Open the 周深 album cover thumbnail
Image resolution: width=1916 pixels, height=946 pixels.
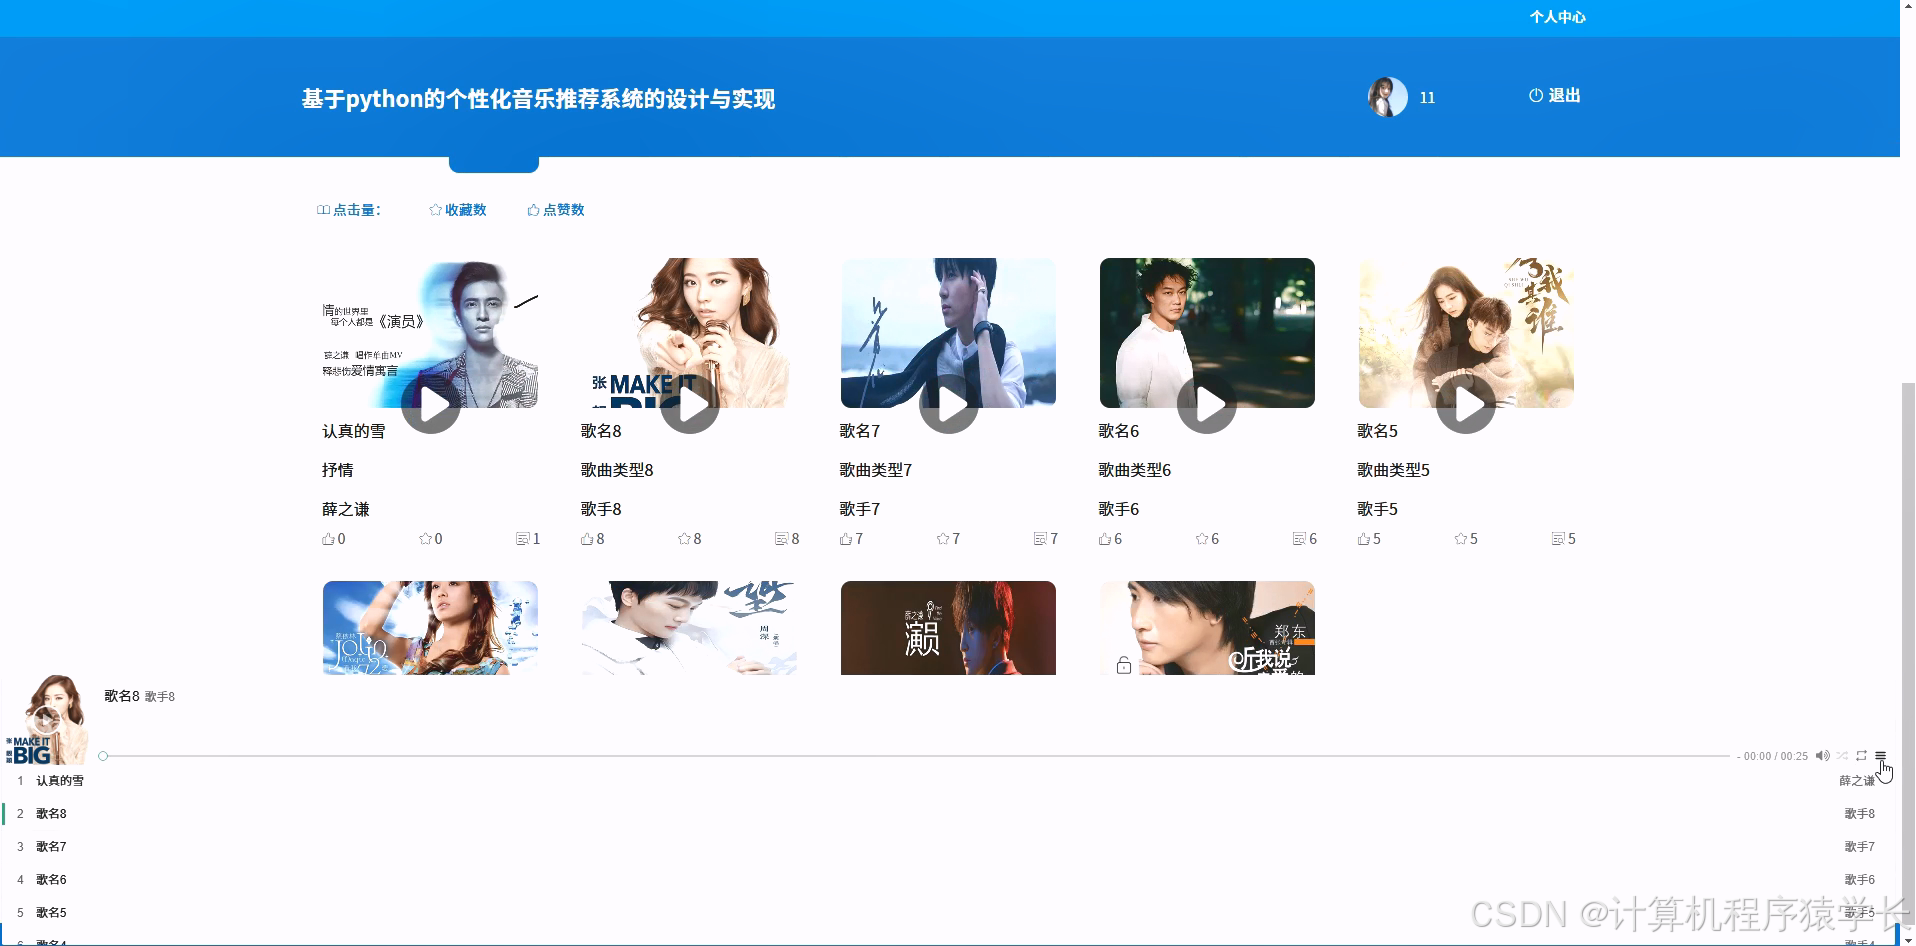click(689, 628)
